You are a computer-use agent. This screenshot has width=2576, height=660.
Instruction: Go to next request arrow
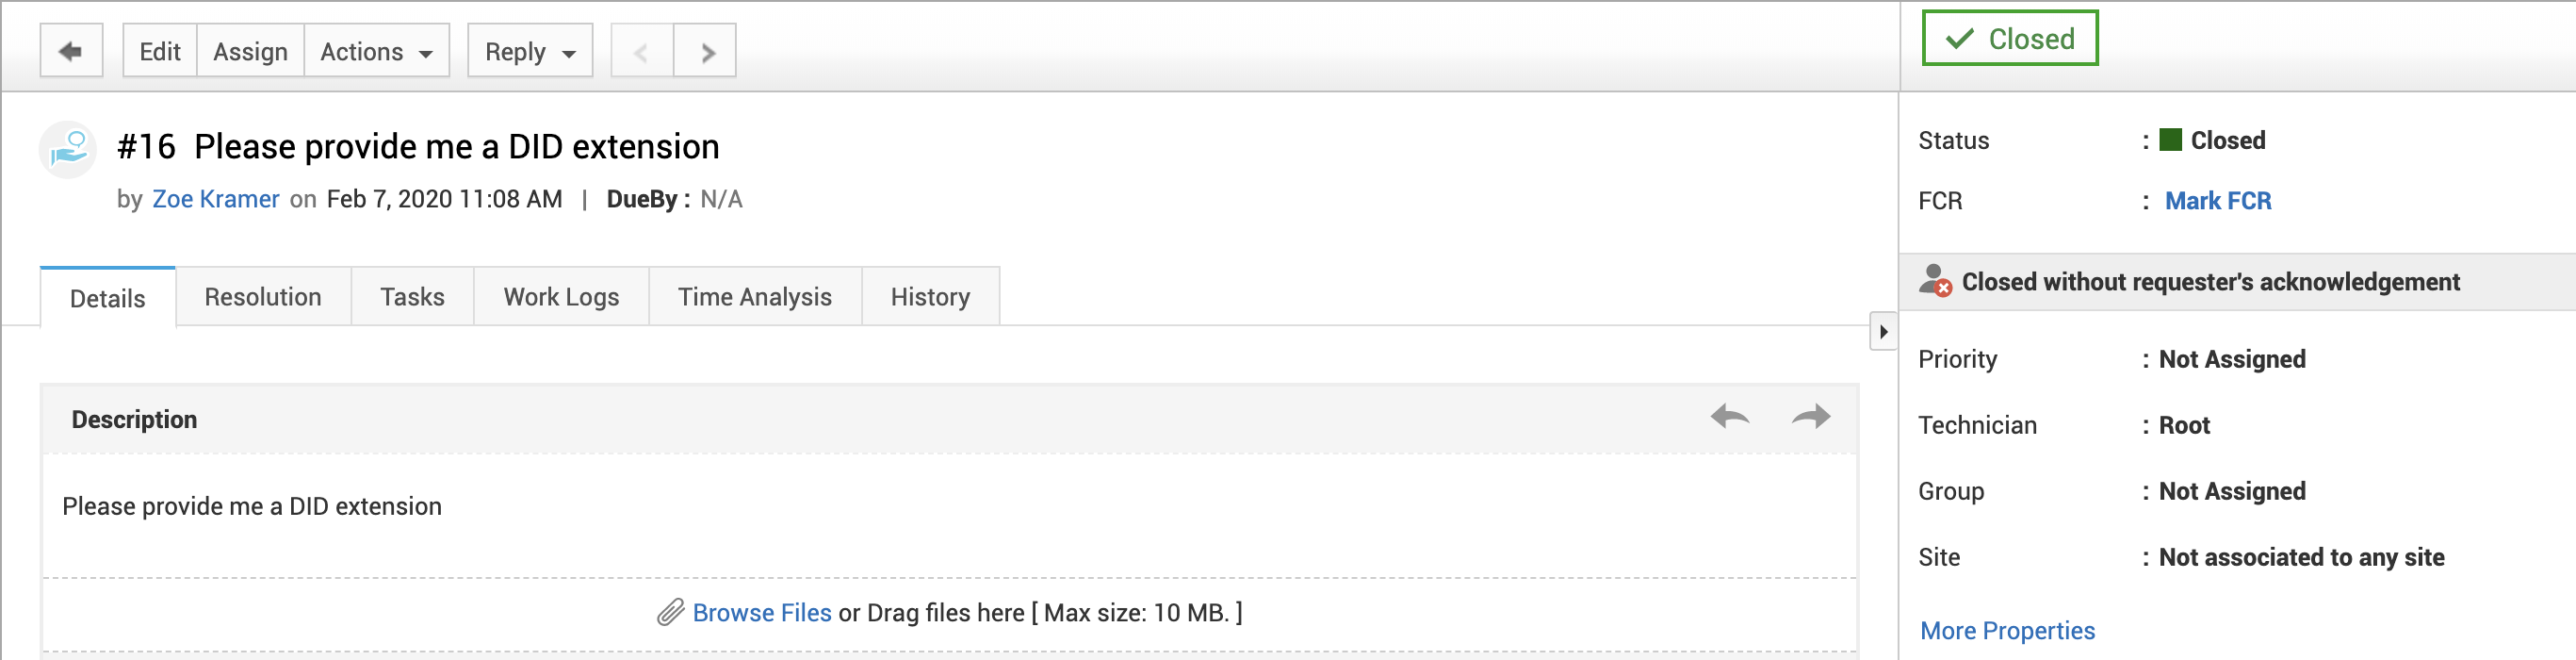point(706,52)
